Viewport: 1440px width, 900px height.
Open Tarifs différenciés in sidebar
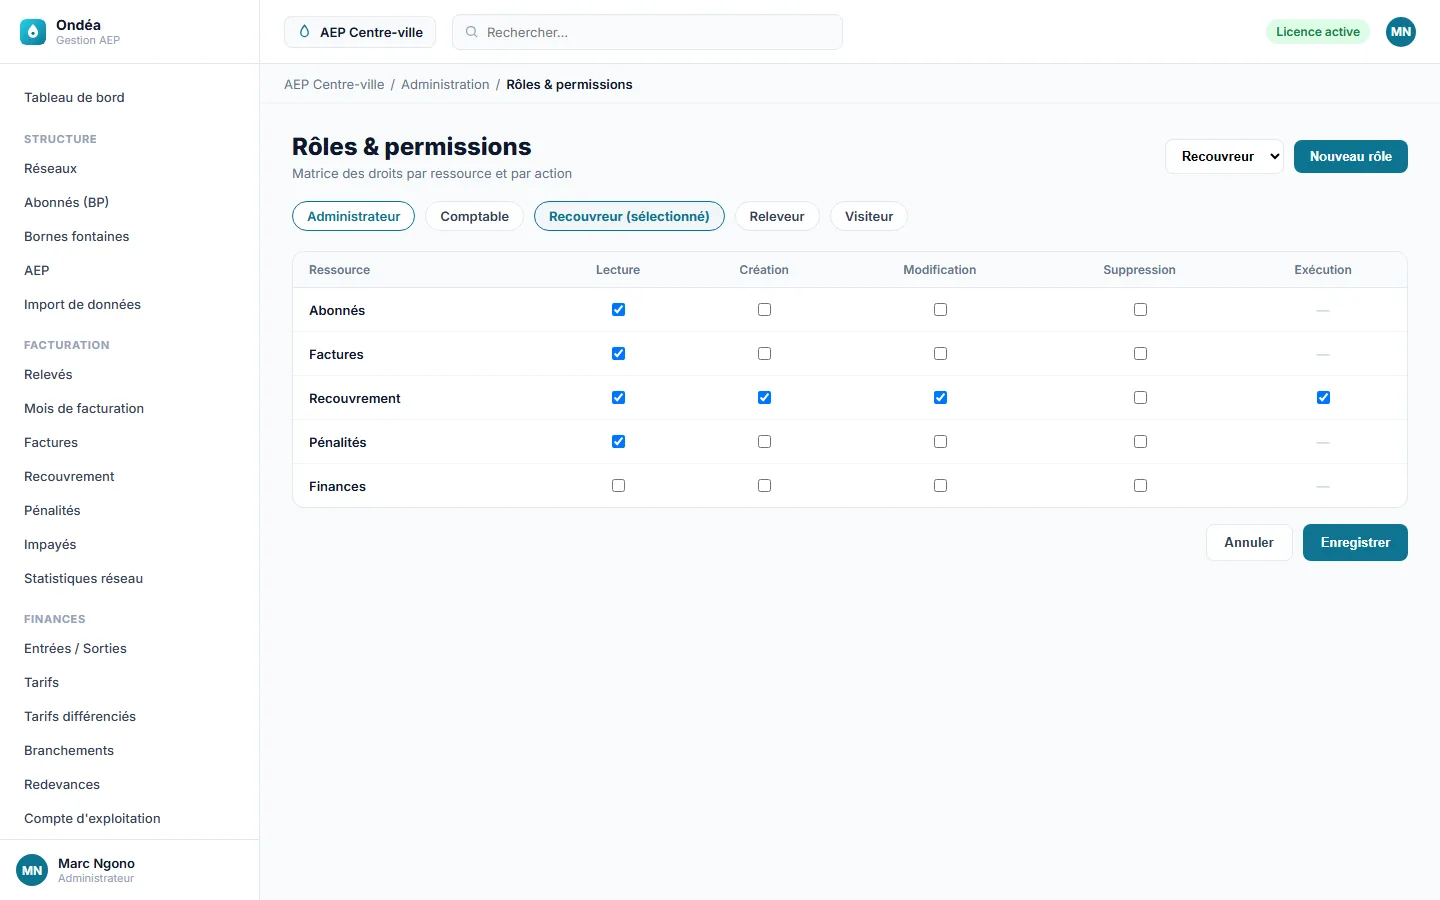[130, 716]
